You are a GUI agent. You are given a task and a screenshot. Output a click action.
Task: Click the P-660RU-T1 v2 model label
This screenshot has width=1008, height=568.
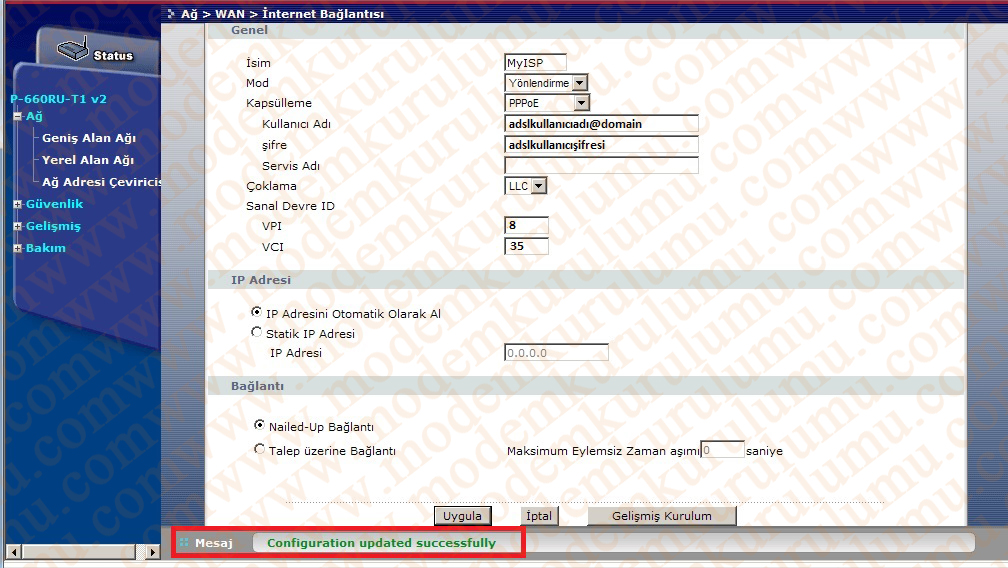(58, 99)
